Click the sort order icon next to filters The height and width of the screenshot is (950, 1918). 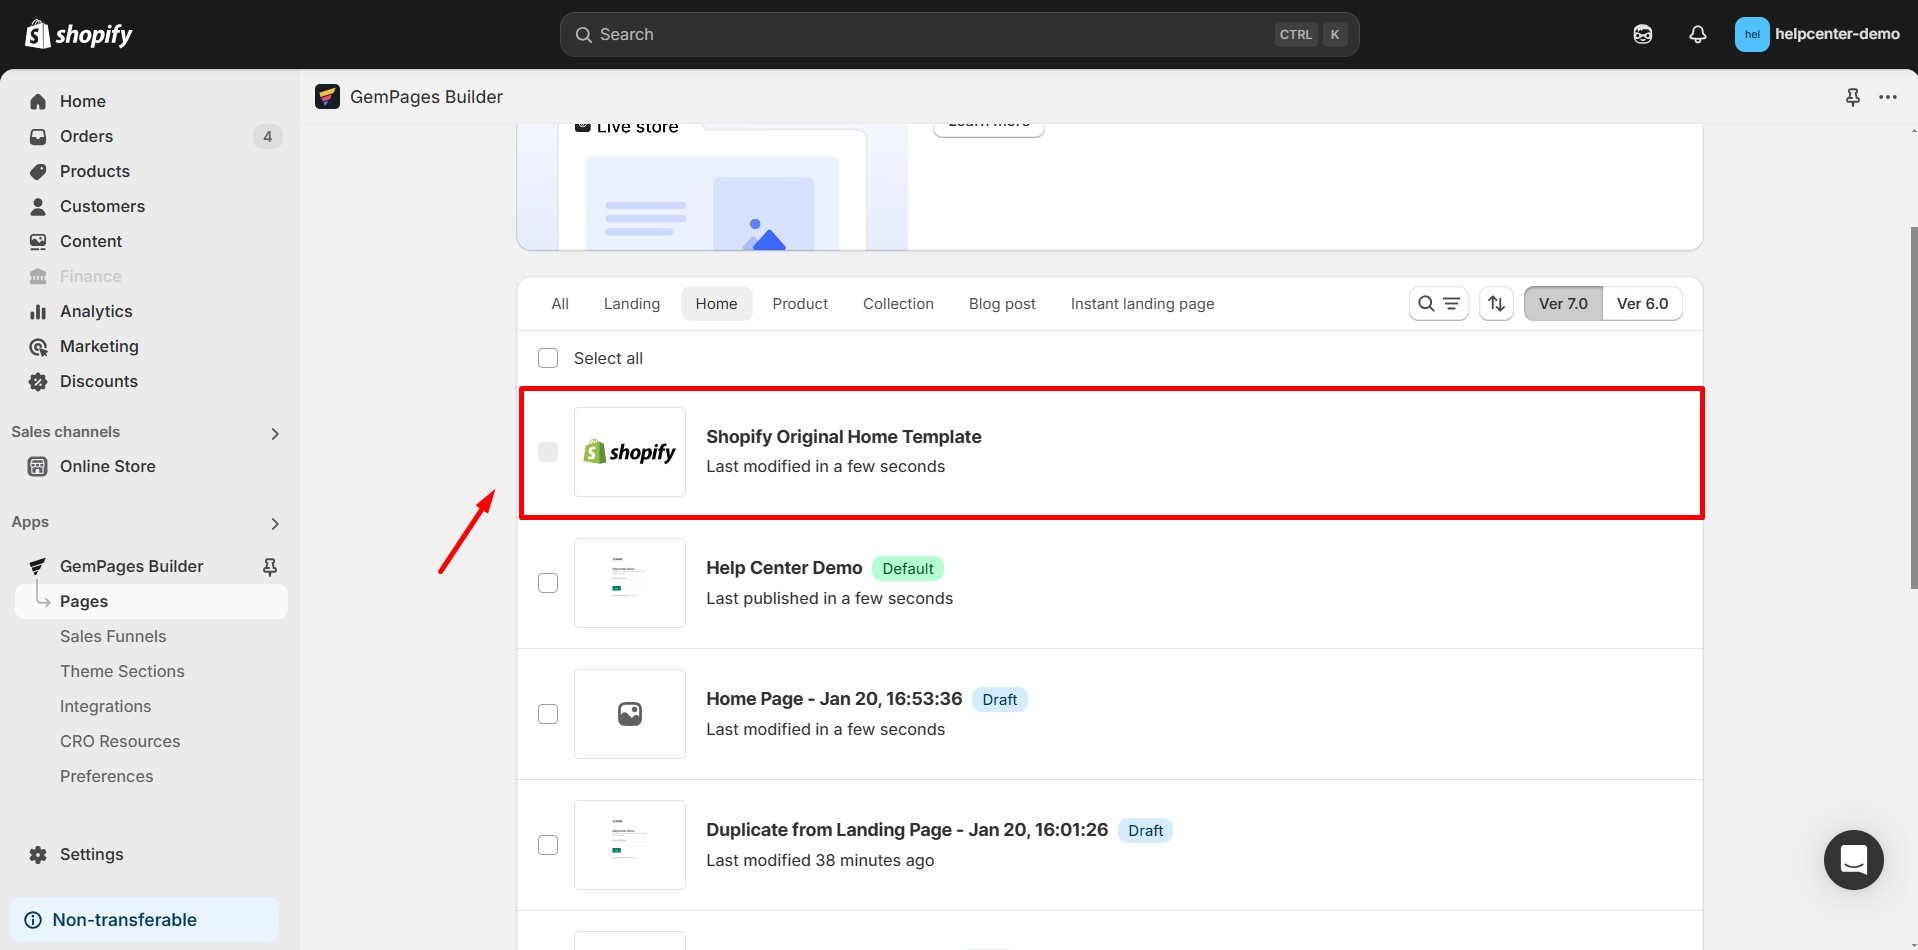pos(1495,303)
